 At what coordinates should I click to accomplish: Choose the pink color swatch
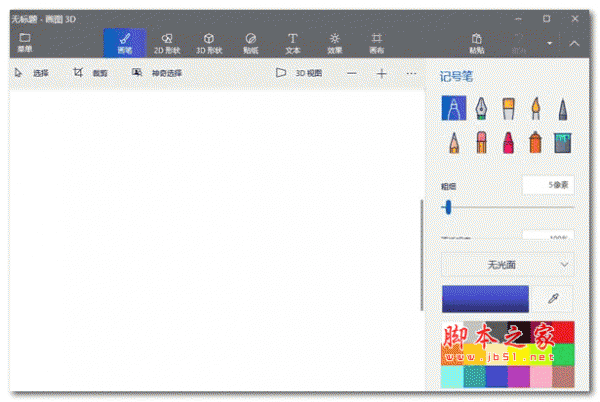click(541, 376)
